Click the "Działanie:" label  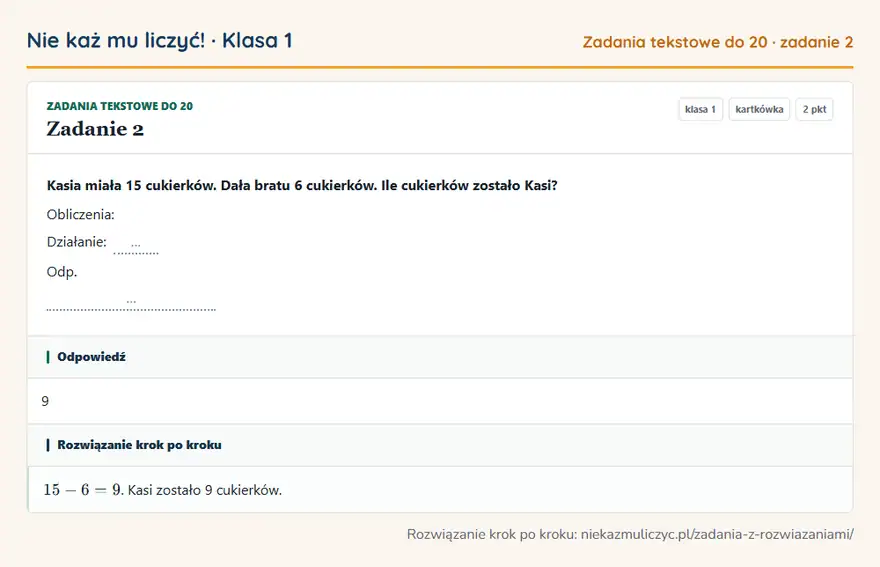coord(76,242)
